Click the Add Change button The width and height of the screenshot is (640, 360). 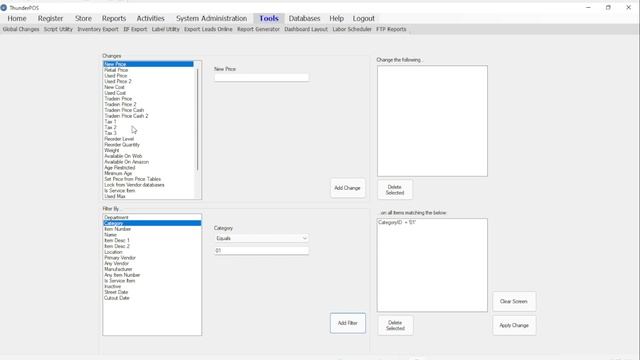click(x=347, y=188)
